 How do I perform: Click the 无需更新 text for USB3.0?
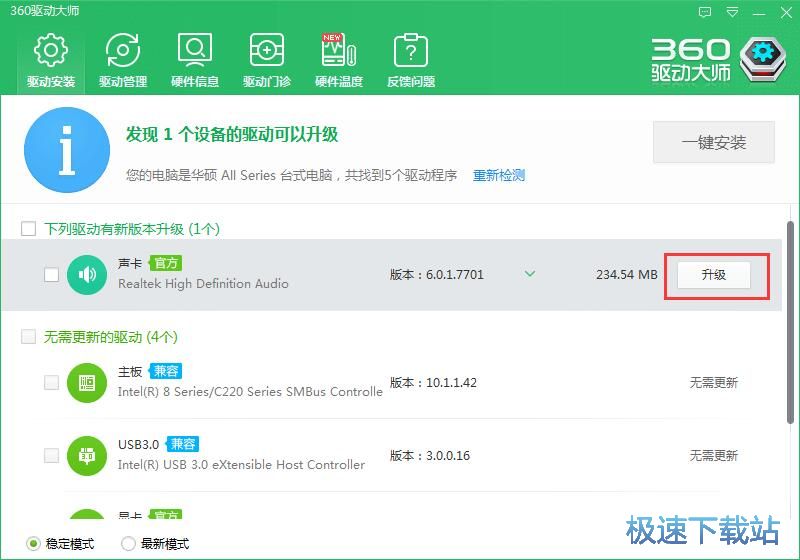[x=714, y=455]
